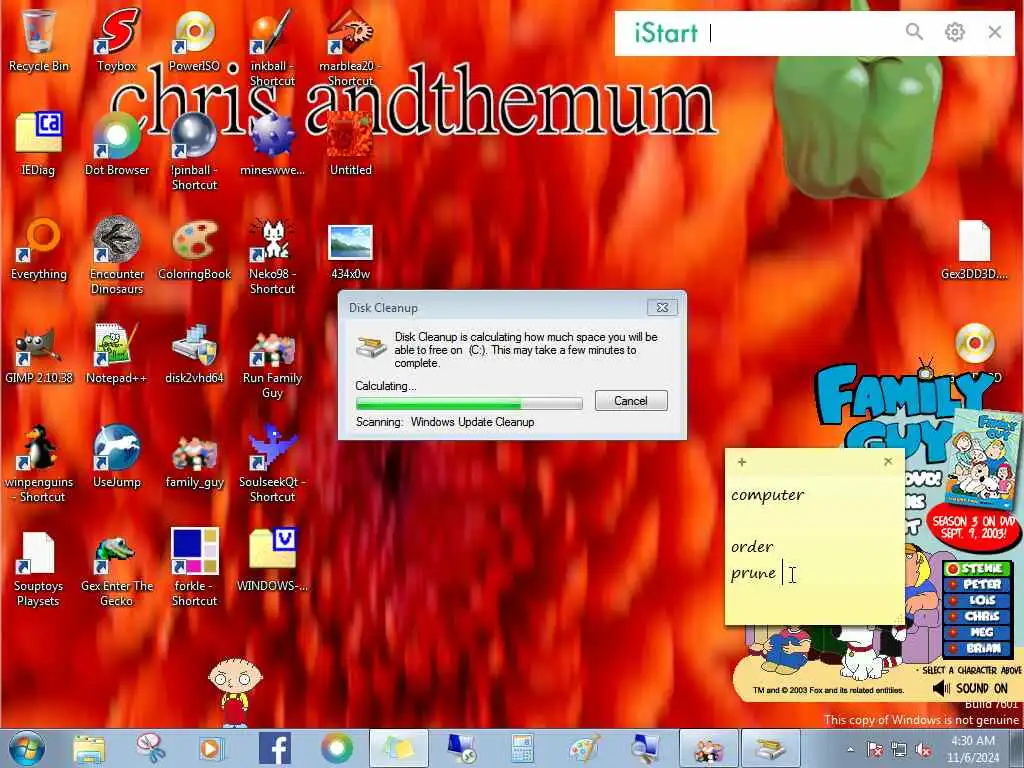1024x768 pixels.
Task: Delete the sticky note with X
Action: (x=888, y=461)
